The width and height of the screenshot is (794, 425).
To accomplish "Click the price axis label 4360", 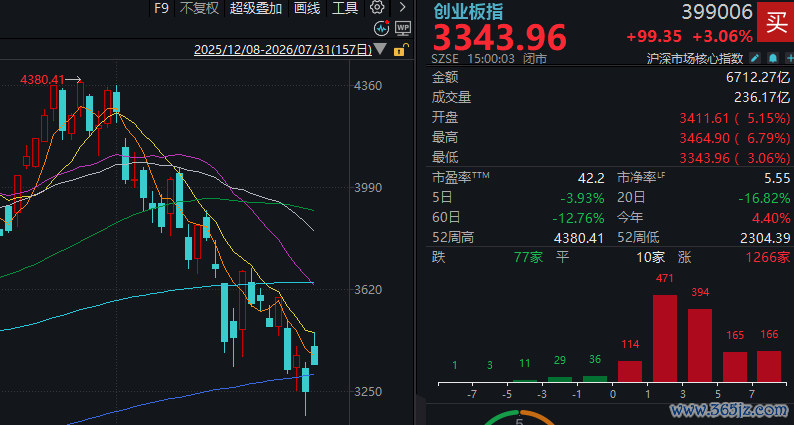I will (x=369, y=86).
